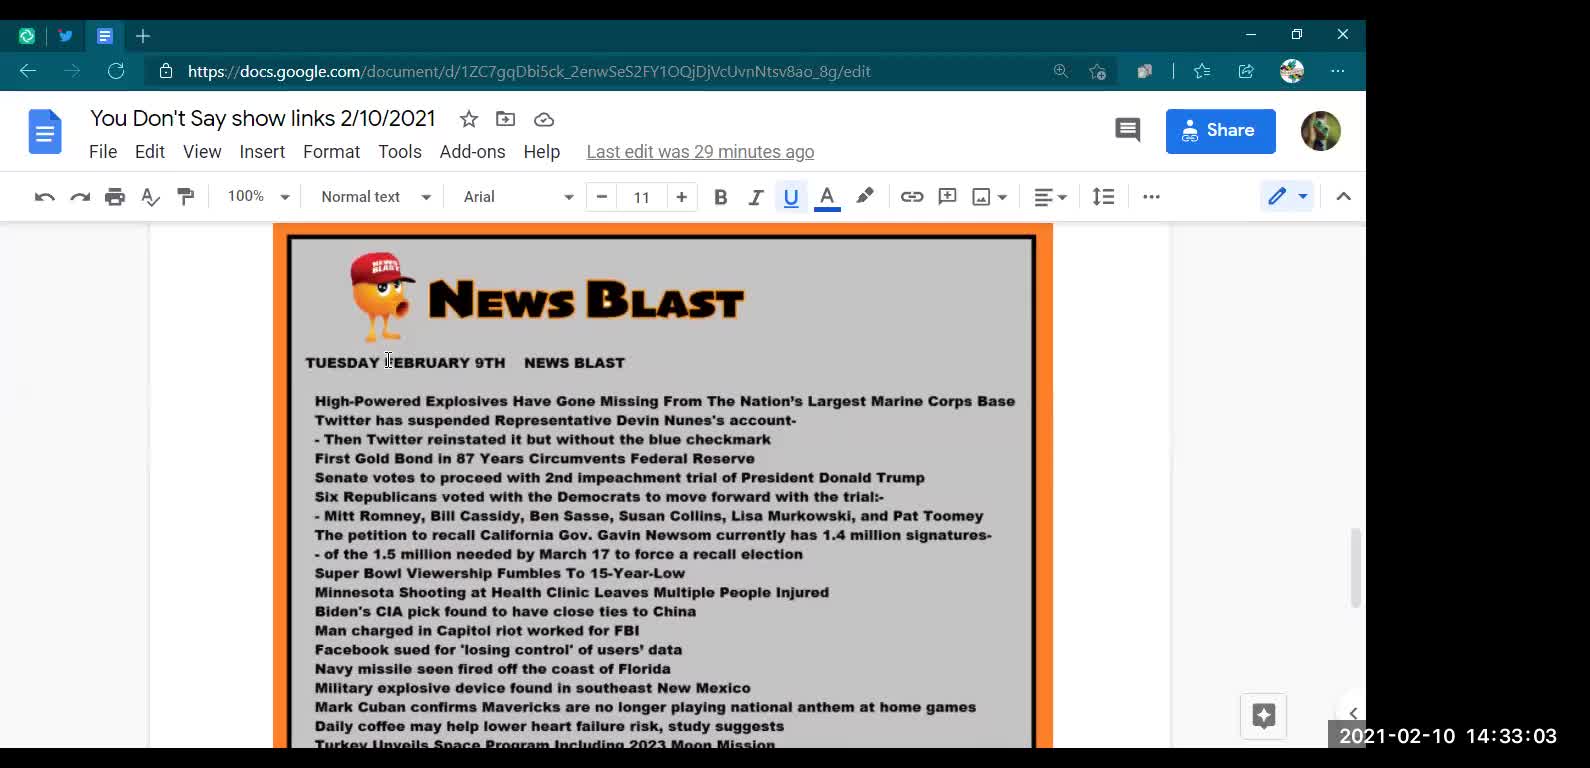Open the highlight color picker
Image resolution: width=1590 pixels, height=768 pixels.
click(865, 196)
